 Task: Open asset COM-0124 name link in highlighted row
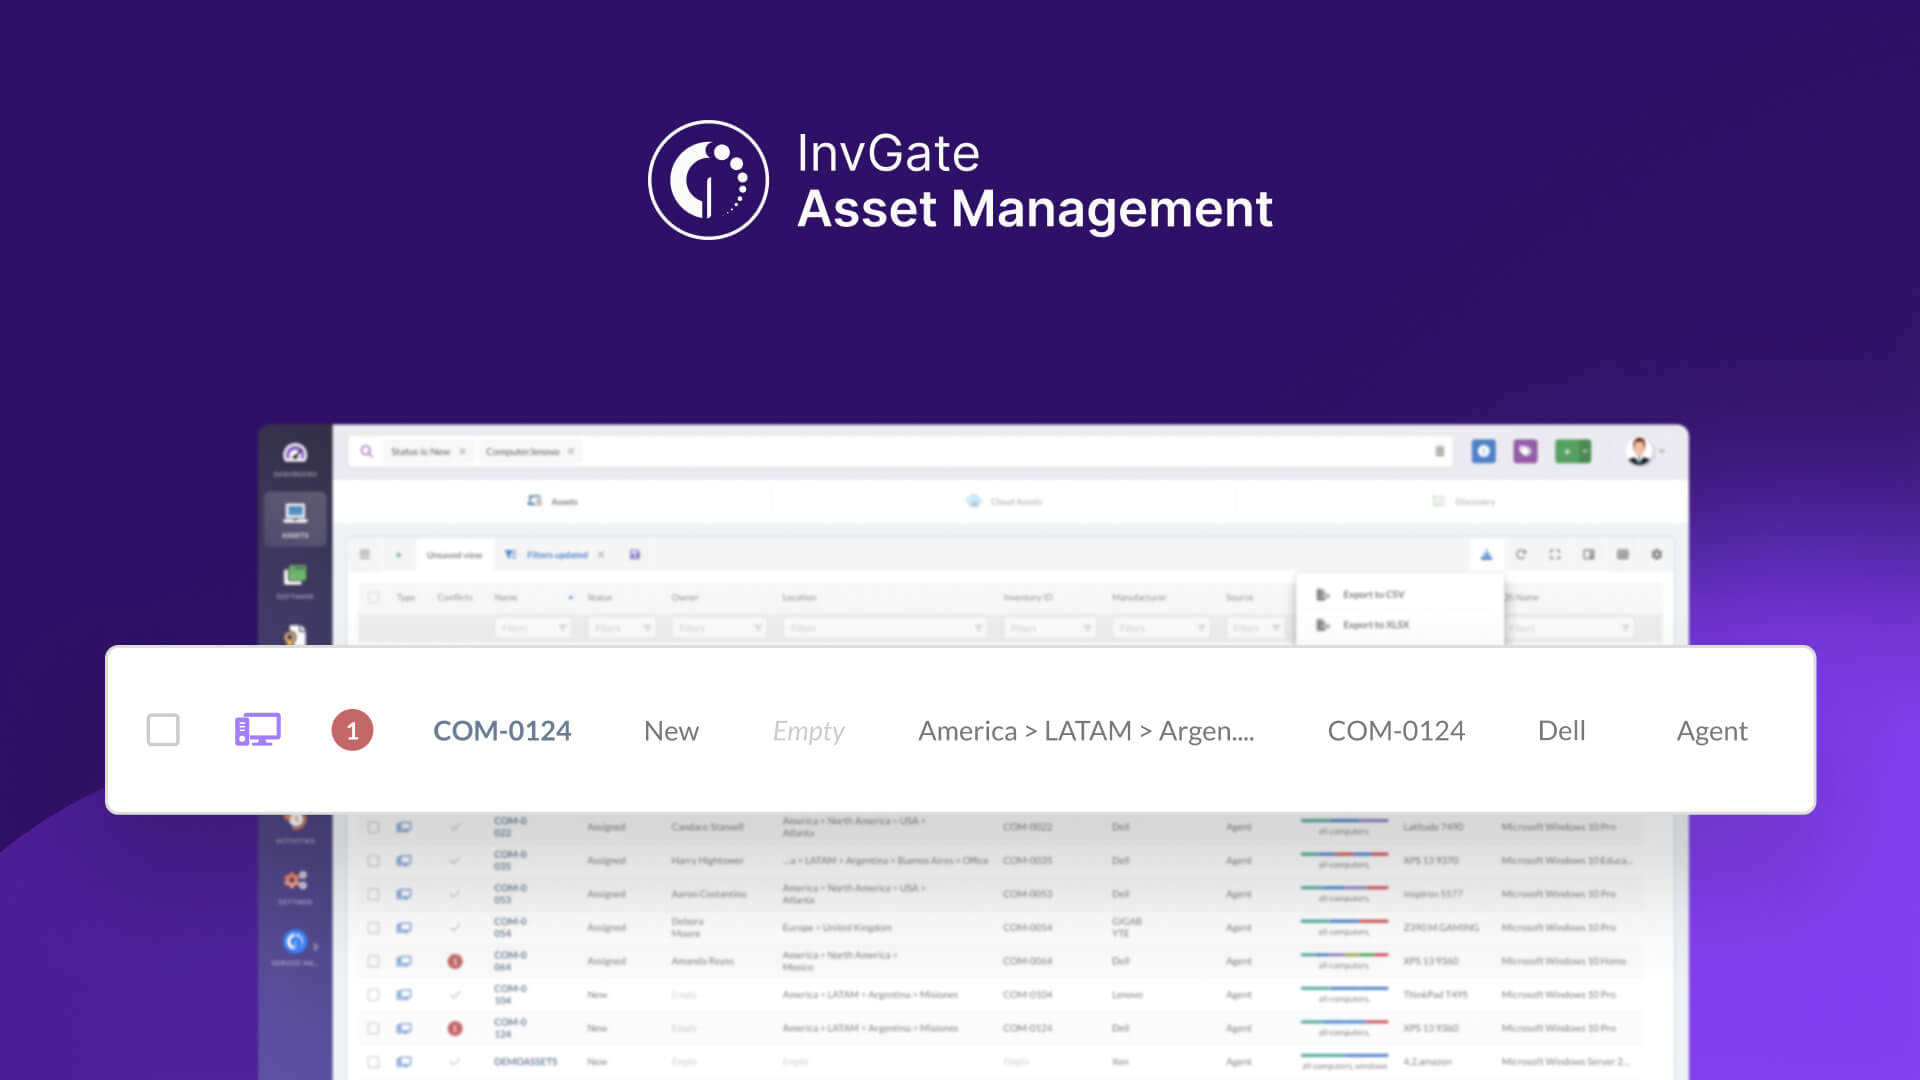(502, 731)
